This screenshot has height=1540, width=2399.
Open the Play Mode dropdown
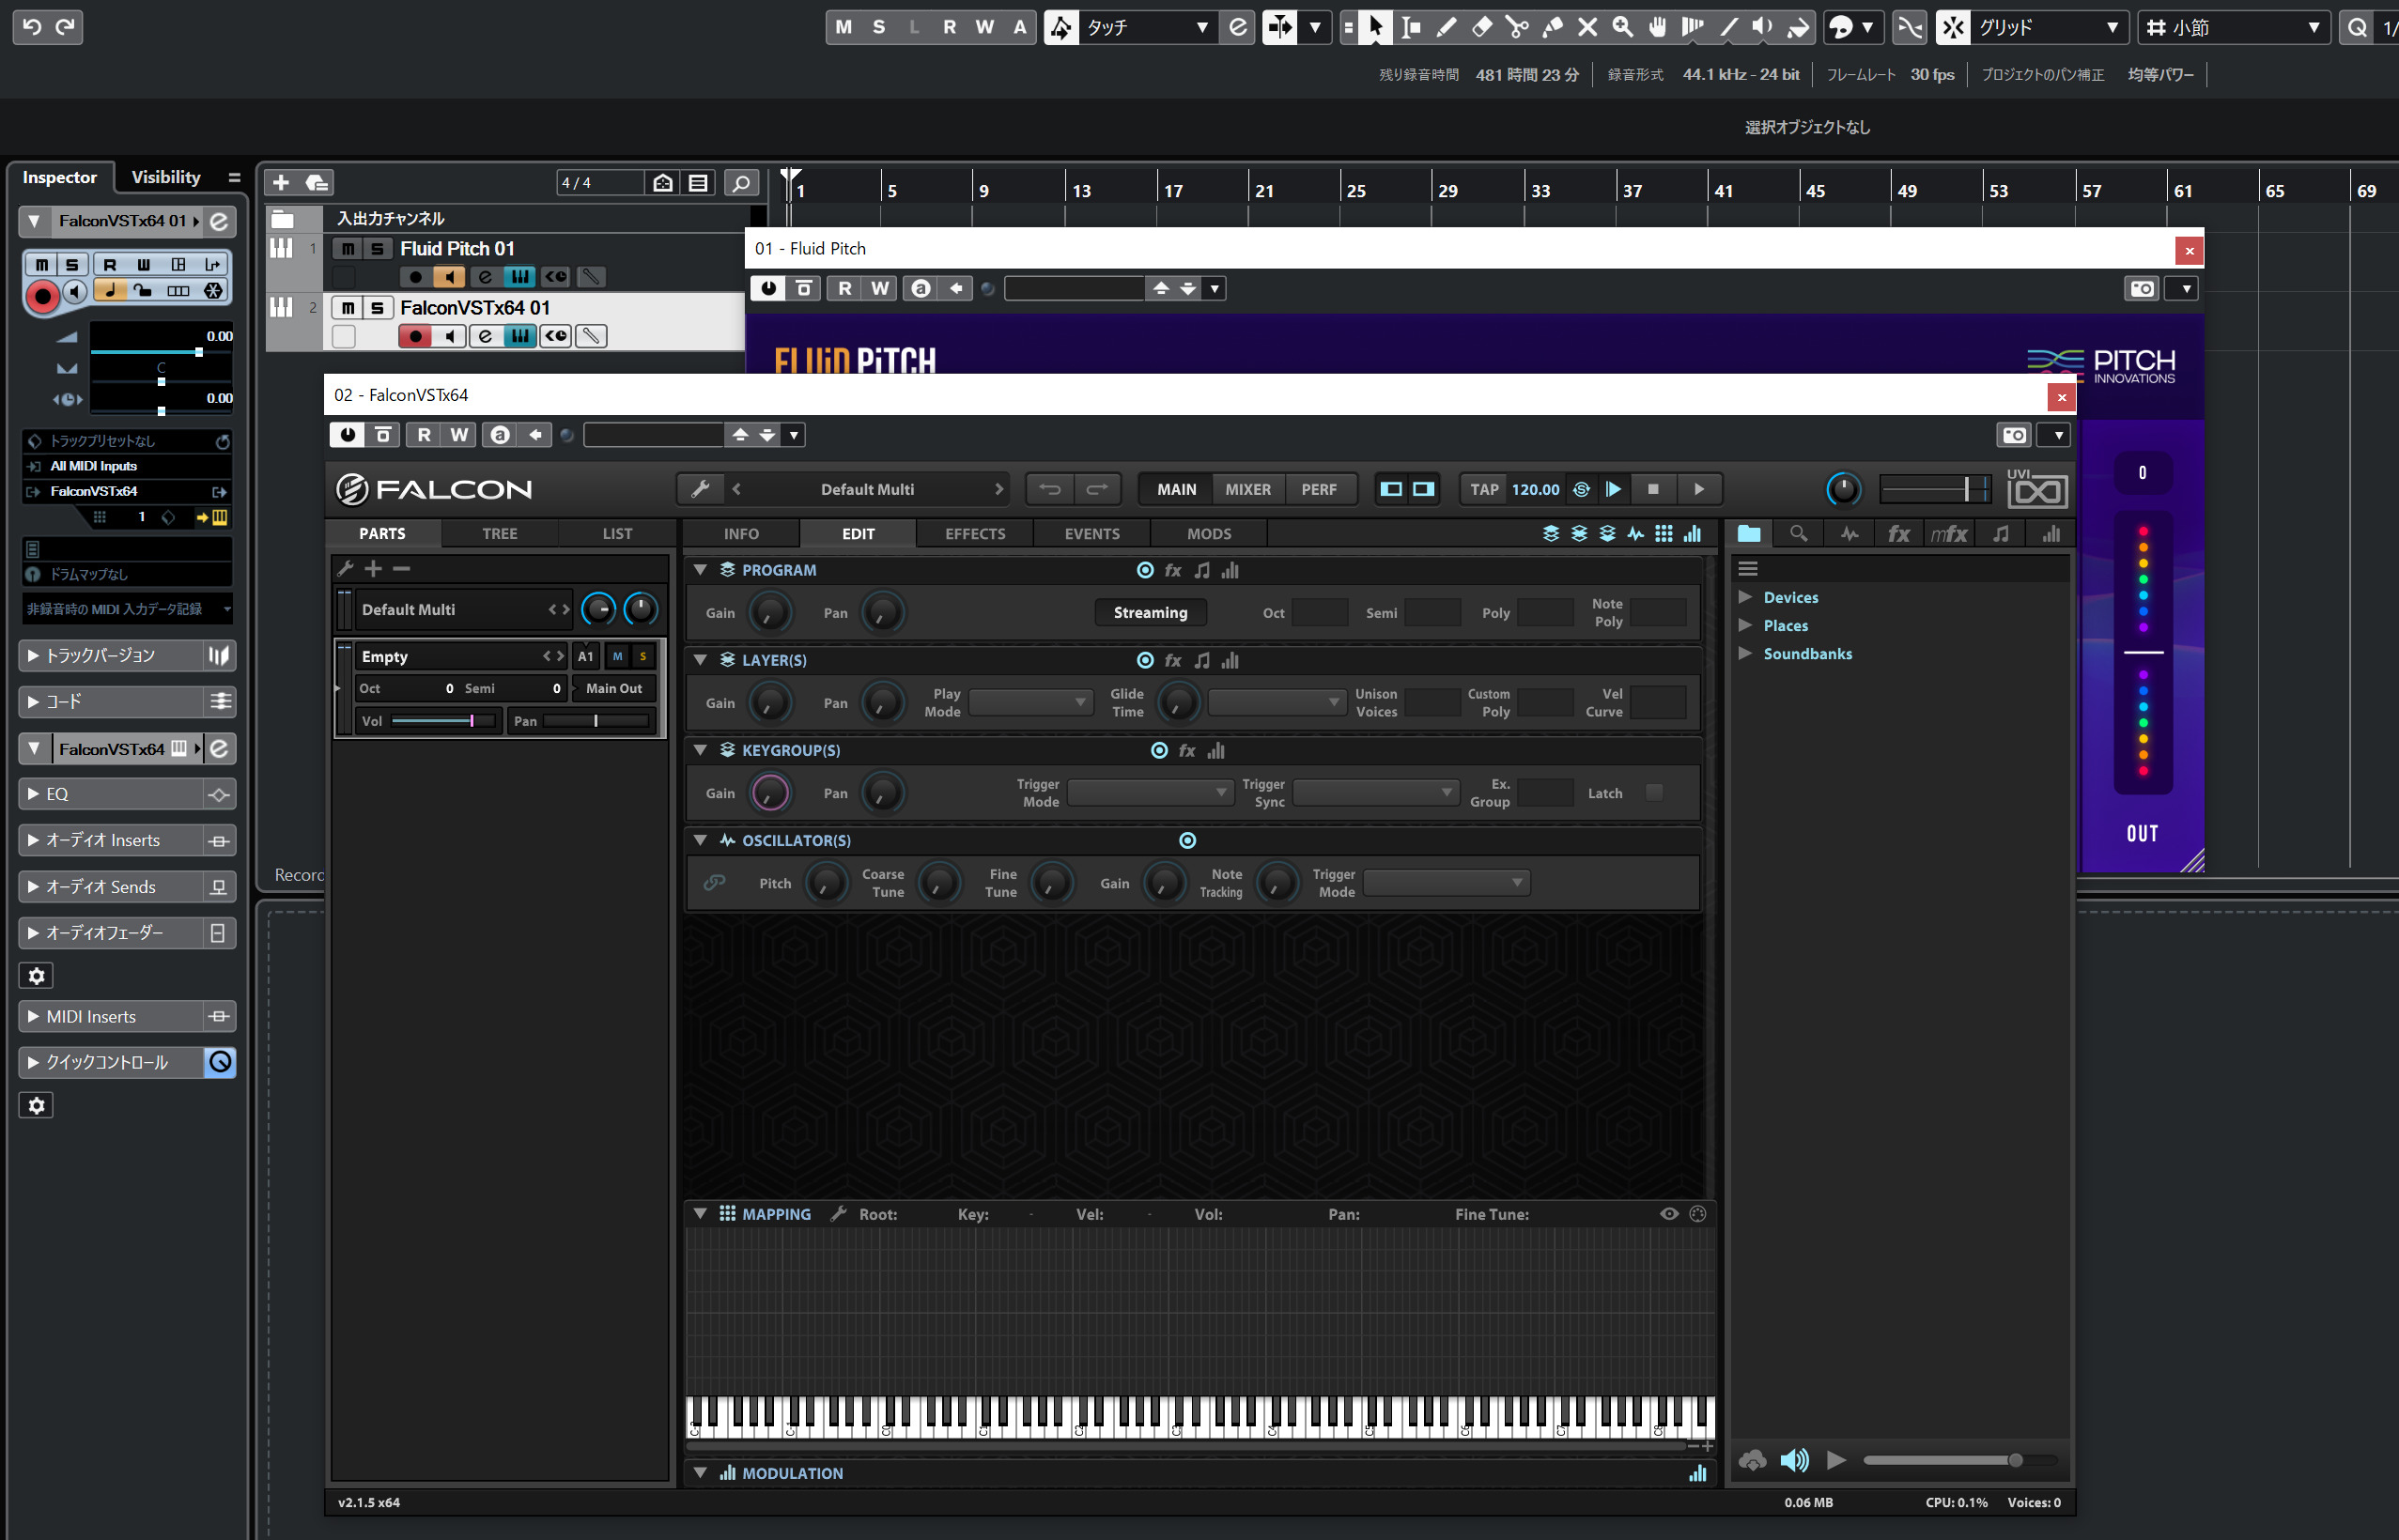[1030, 703]
